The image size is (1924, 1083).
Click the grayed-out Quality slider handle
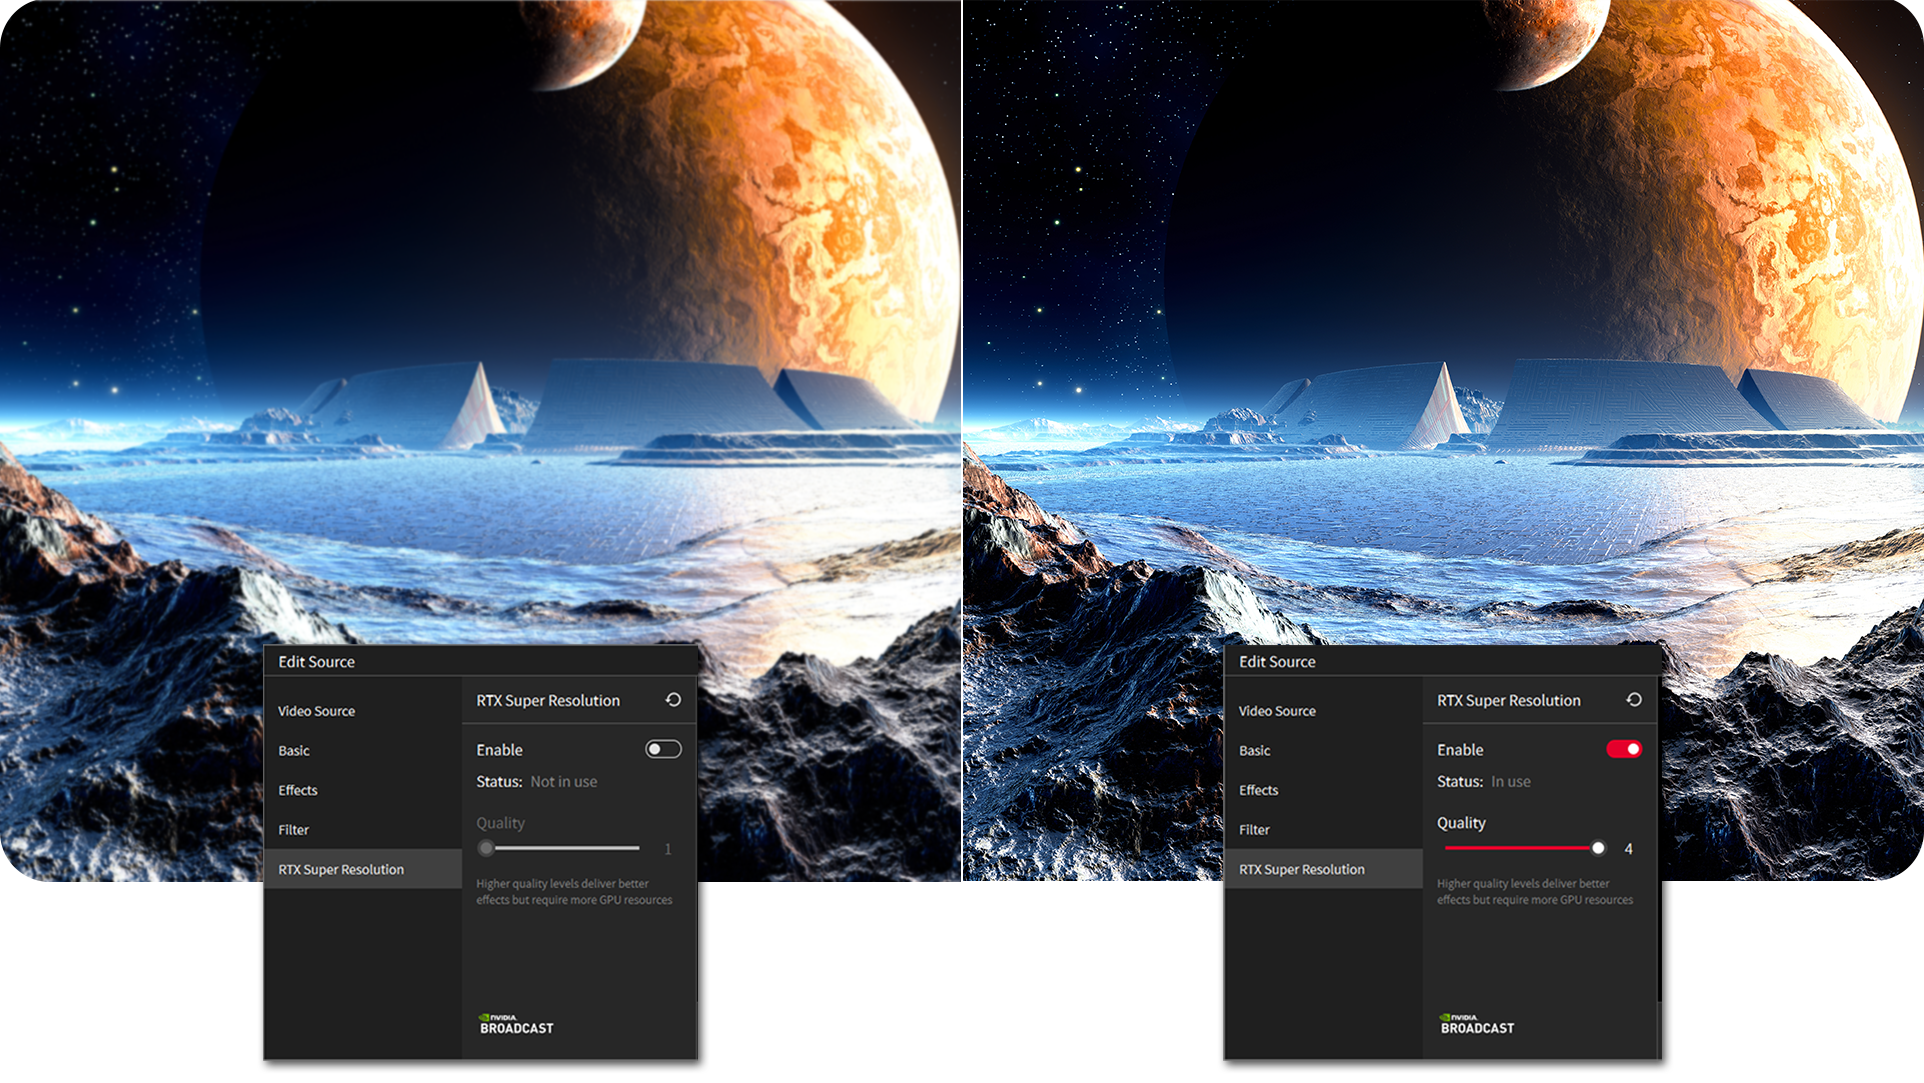pyautogui.click(x=486, y=848)
